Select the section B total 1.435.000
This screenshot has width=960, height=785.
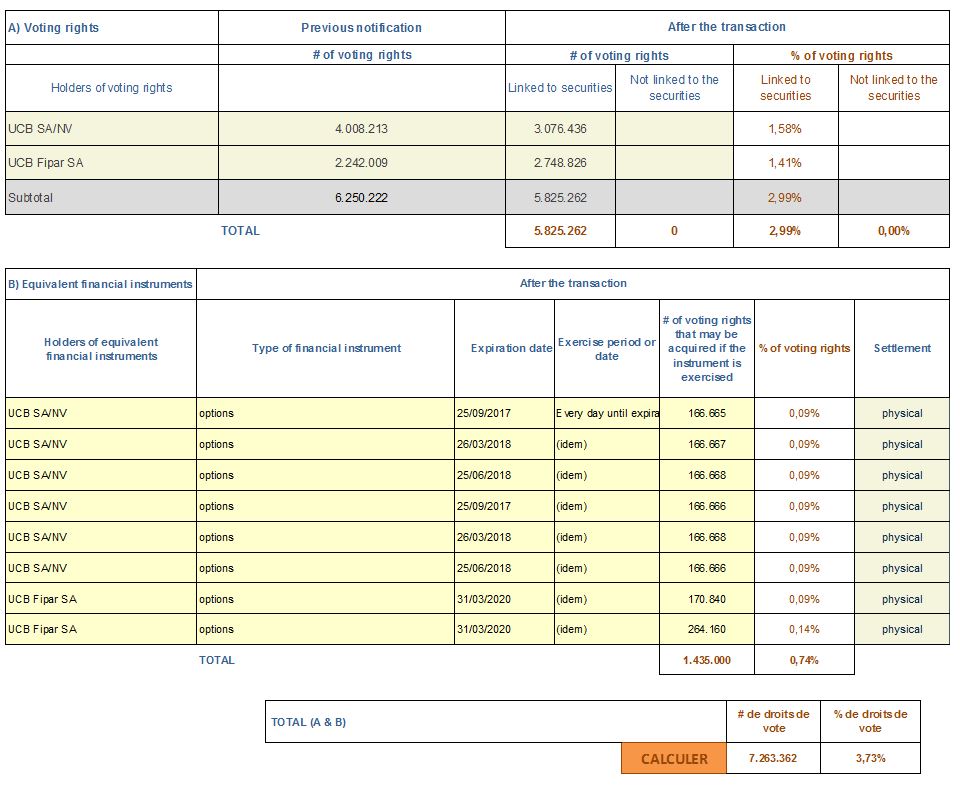707,660
